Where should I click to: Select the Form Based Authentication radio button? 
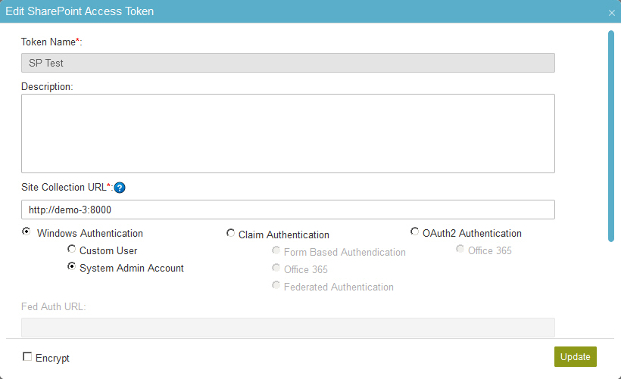point(276,251)
